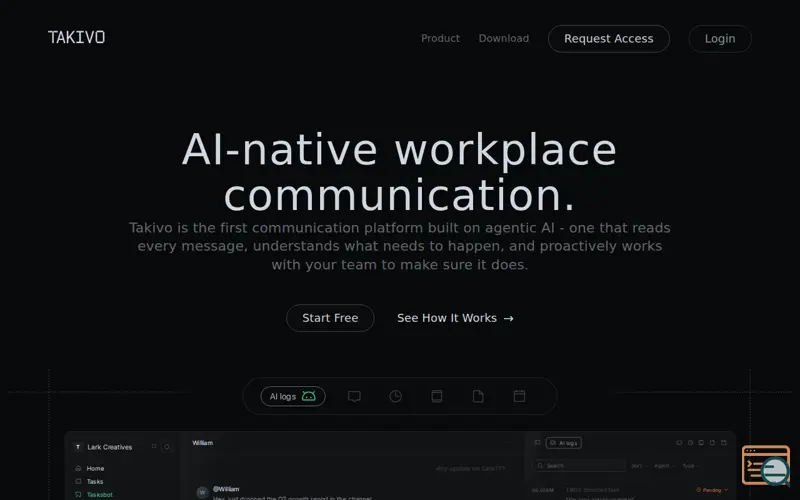Click the clock icon in preview panel header
This screenshot has height=500, width=800.
pyautogui.click(x=690, y=443)
